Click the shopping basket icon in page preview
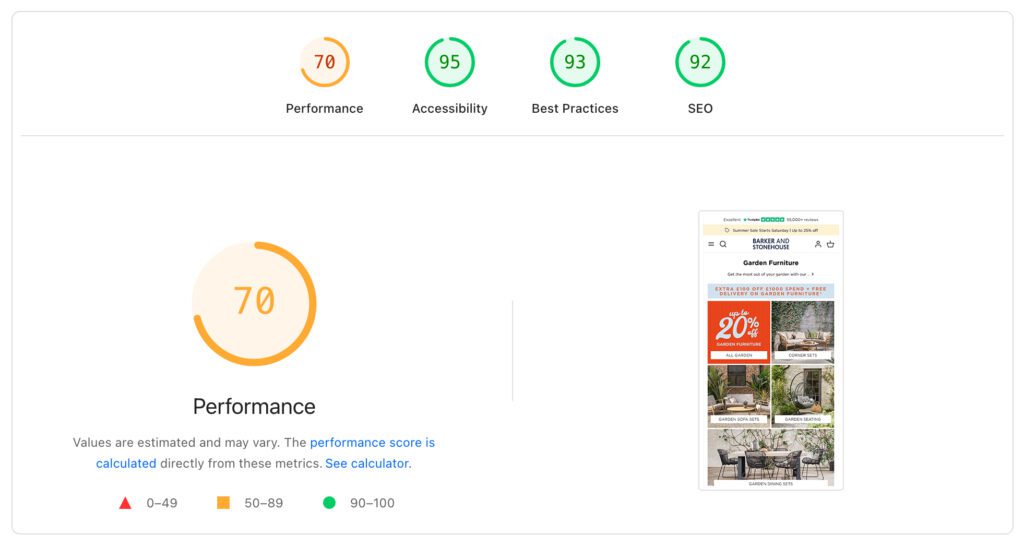This screenshot has width=1024, height=547. point(830,244)
